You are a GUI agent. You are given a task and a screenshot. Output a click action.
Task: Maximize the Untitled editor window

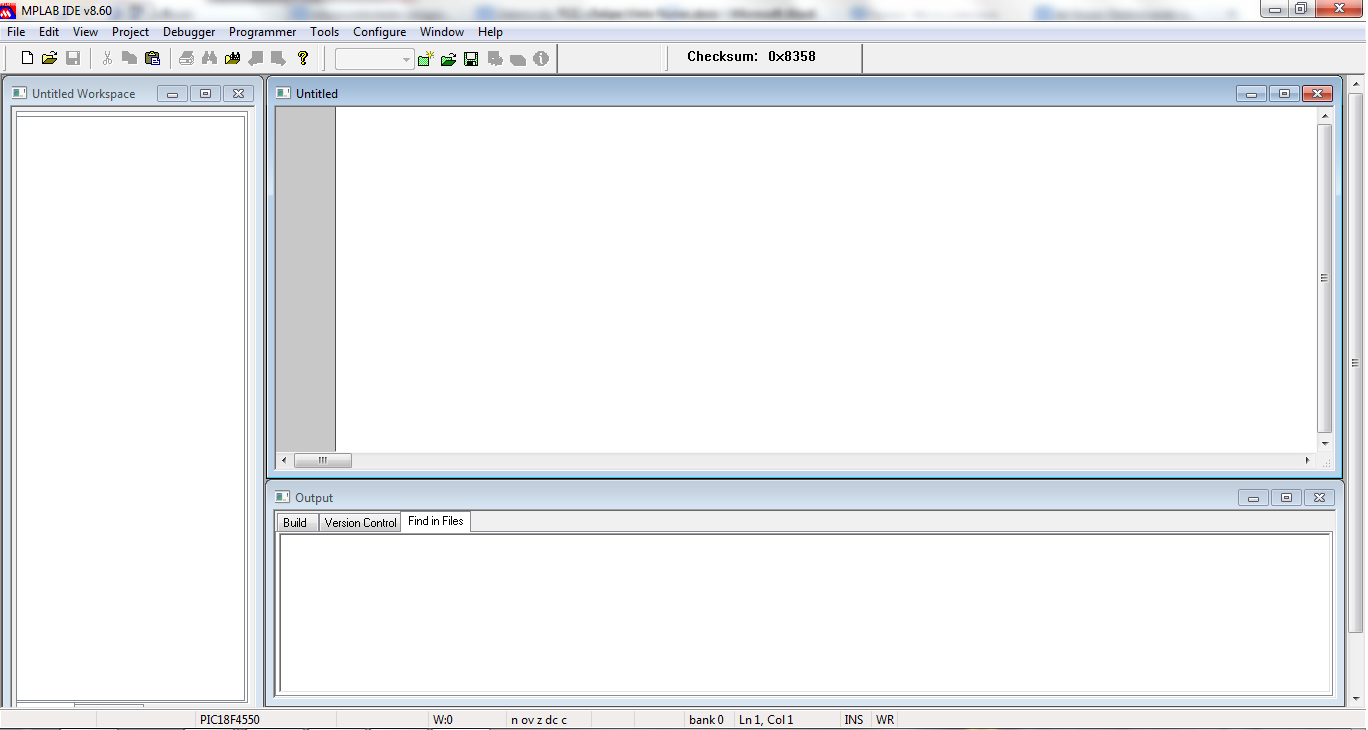click(1284, 94)
